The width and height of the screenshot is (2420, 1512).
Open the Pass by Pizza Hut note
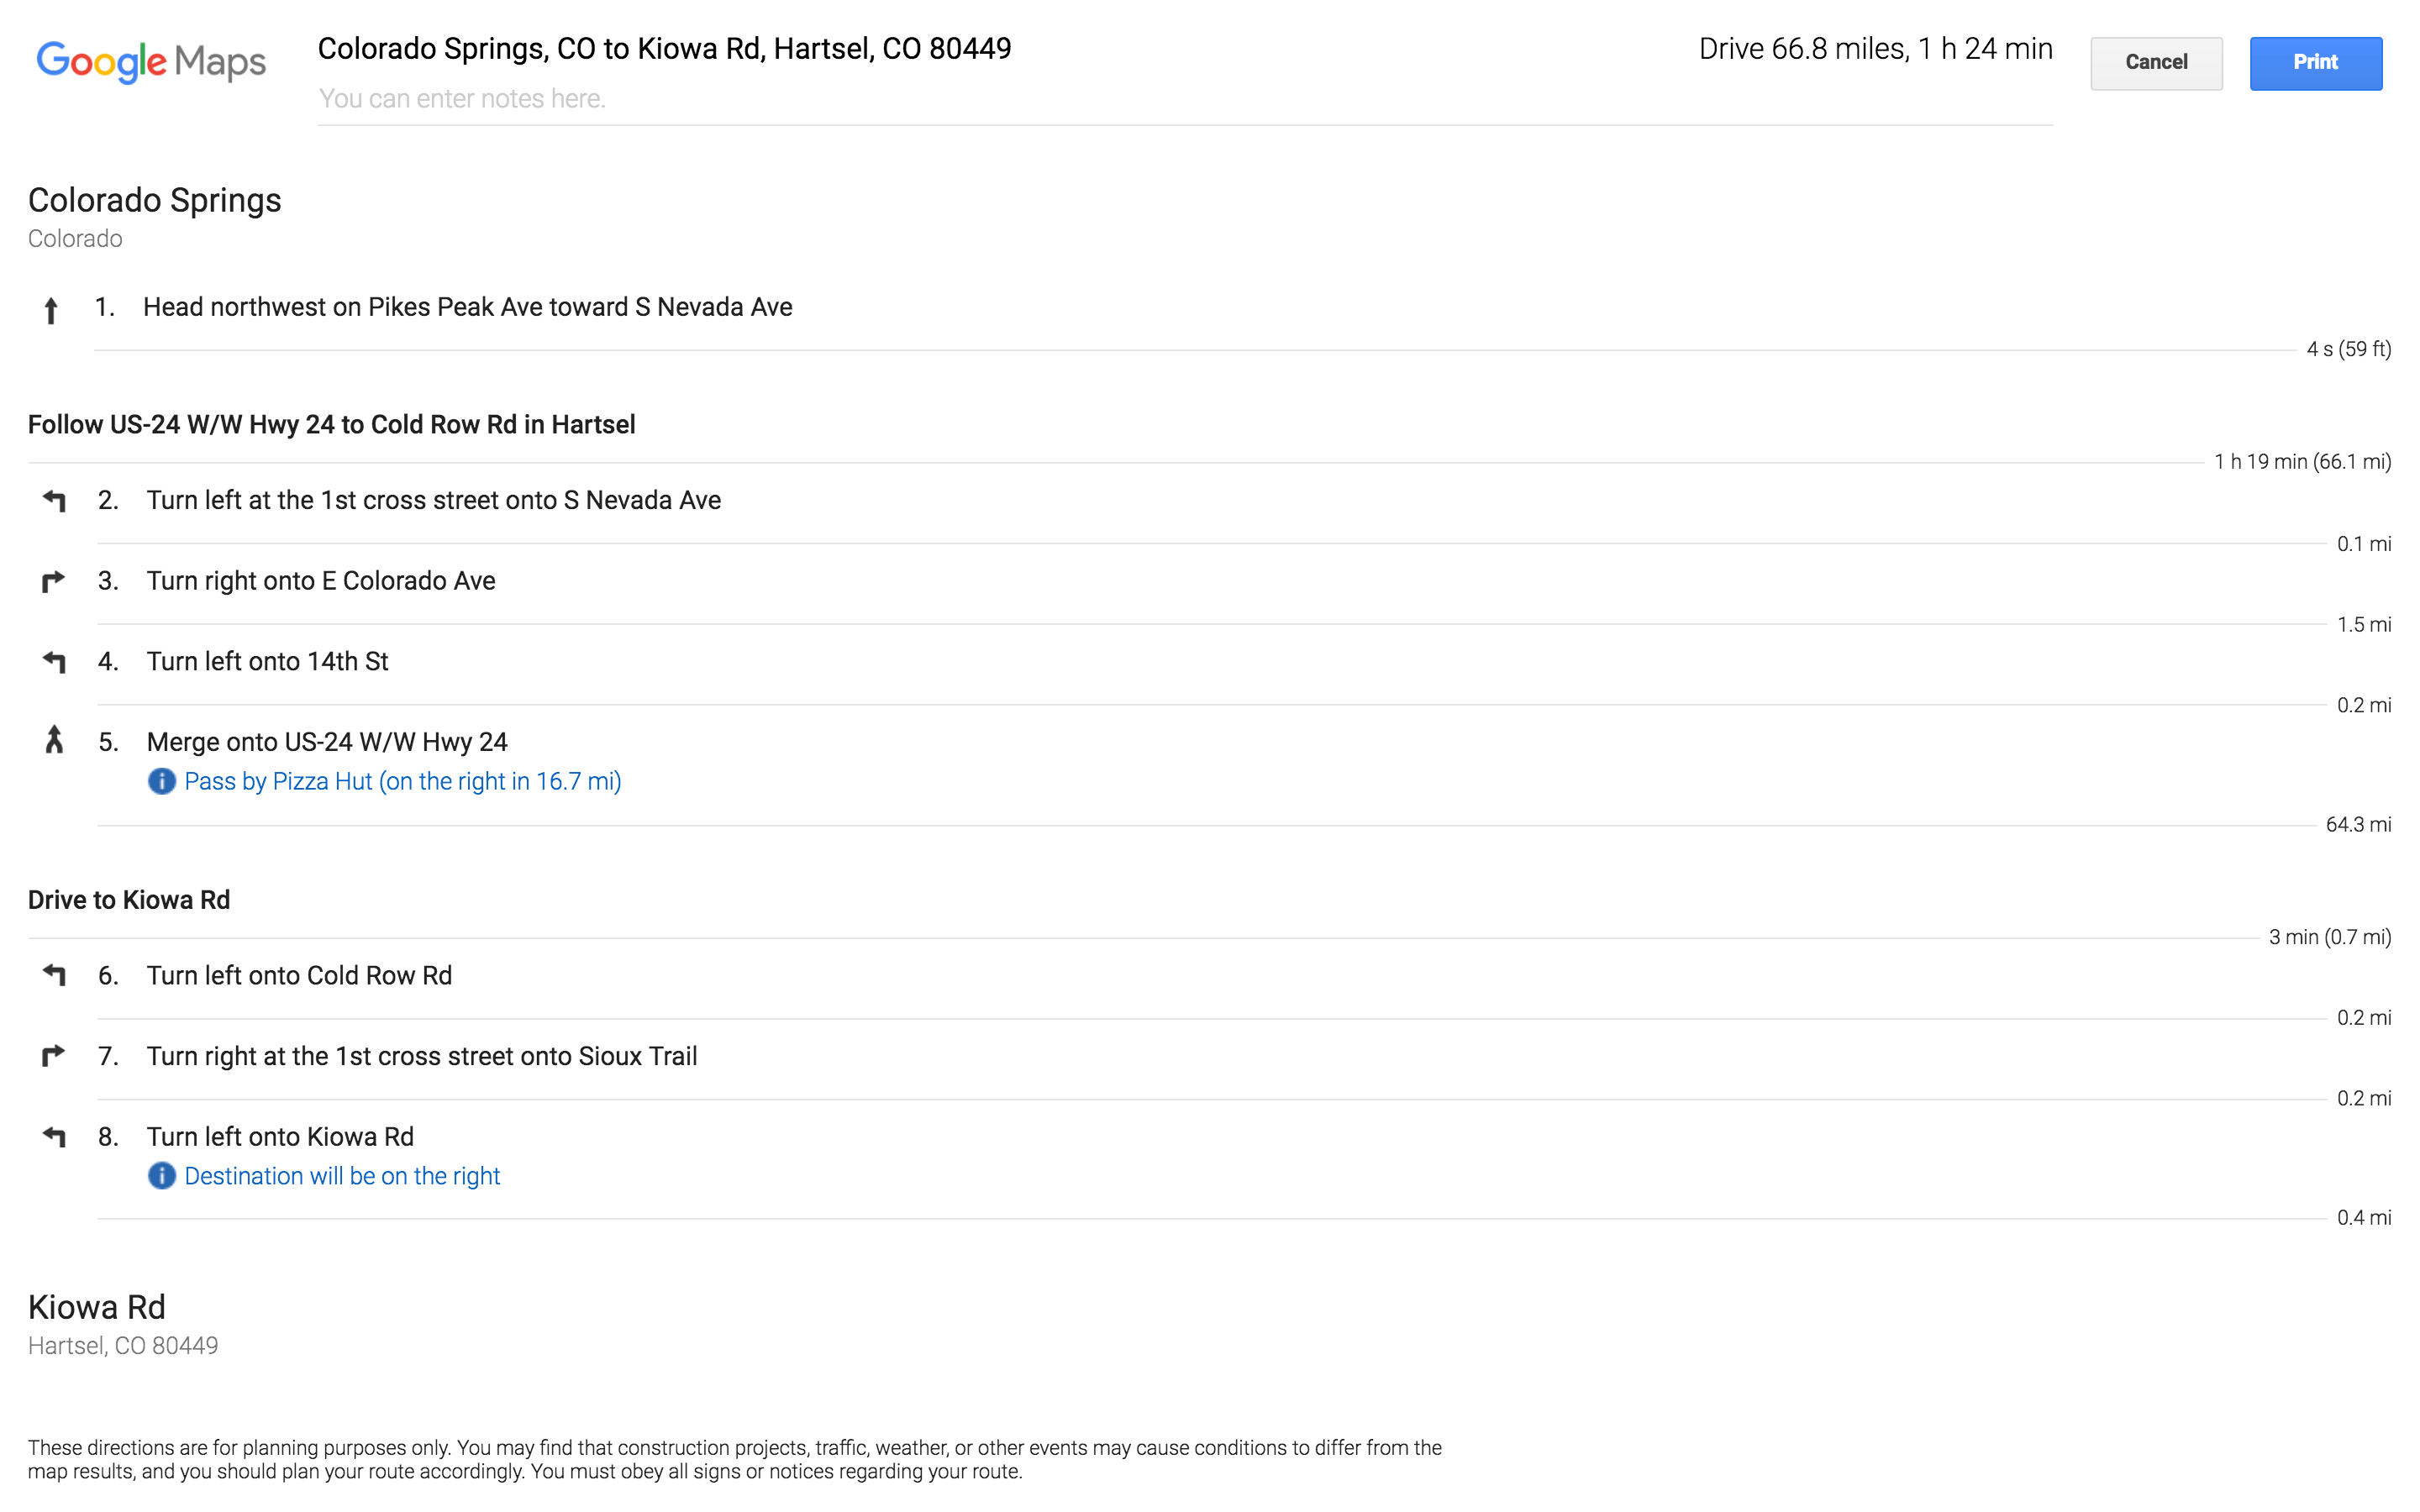click(x=403, y=781)
